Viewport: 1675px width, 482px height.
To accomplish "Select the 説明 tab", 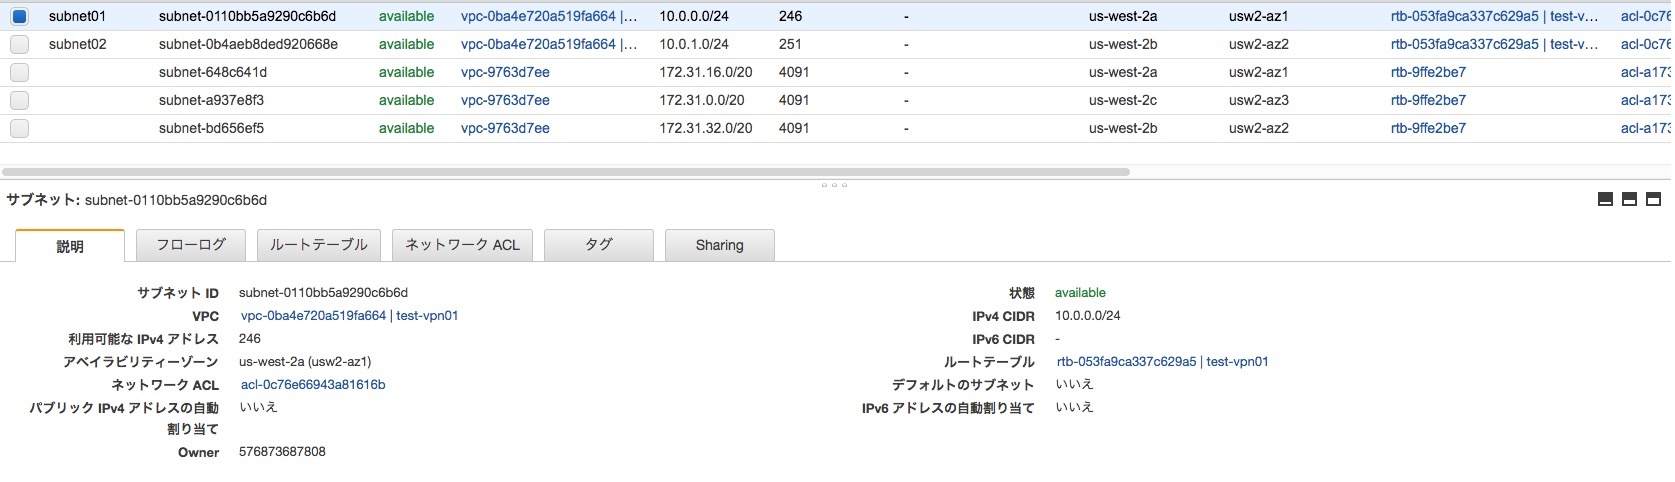I will [70, 246].
